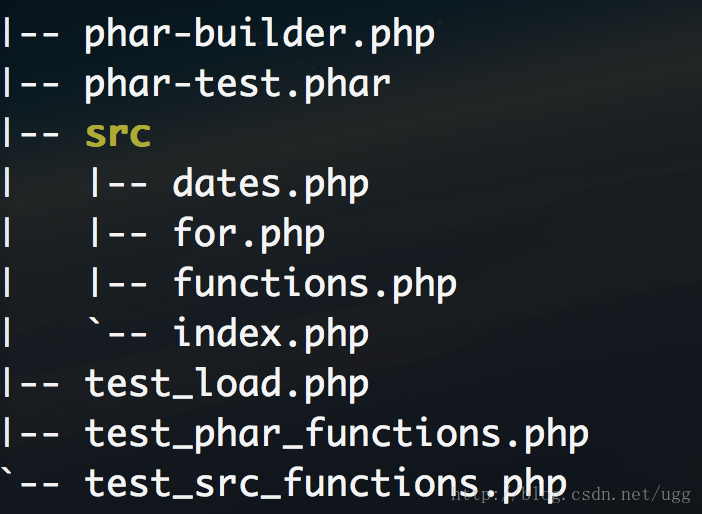Click the blog.csdn.net watermark link

[571, 495]
